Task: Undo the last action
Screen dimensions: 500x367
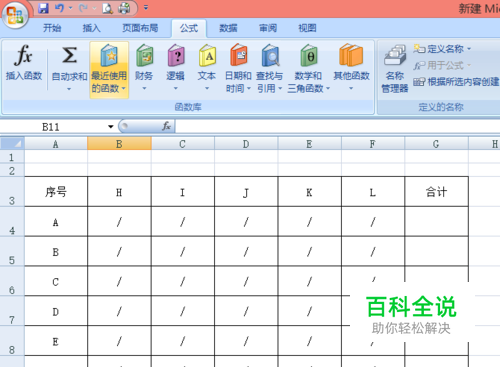Action: coord(59,8)
